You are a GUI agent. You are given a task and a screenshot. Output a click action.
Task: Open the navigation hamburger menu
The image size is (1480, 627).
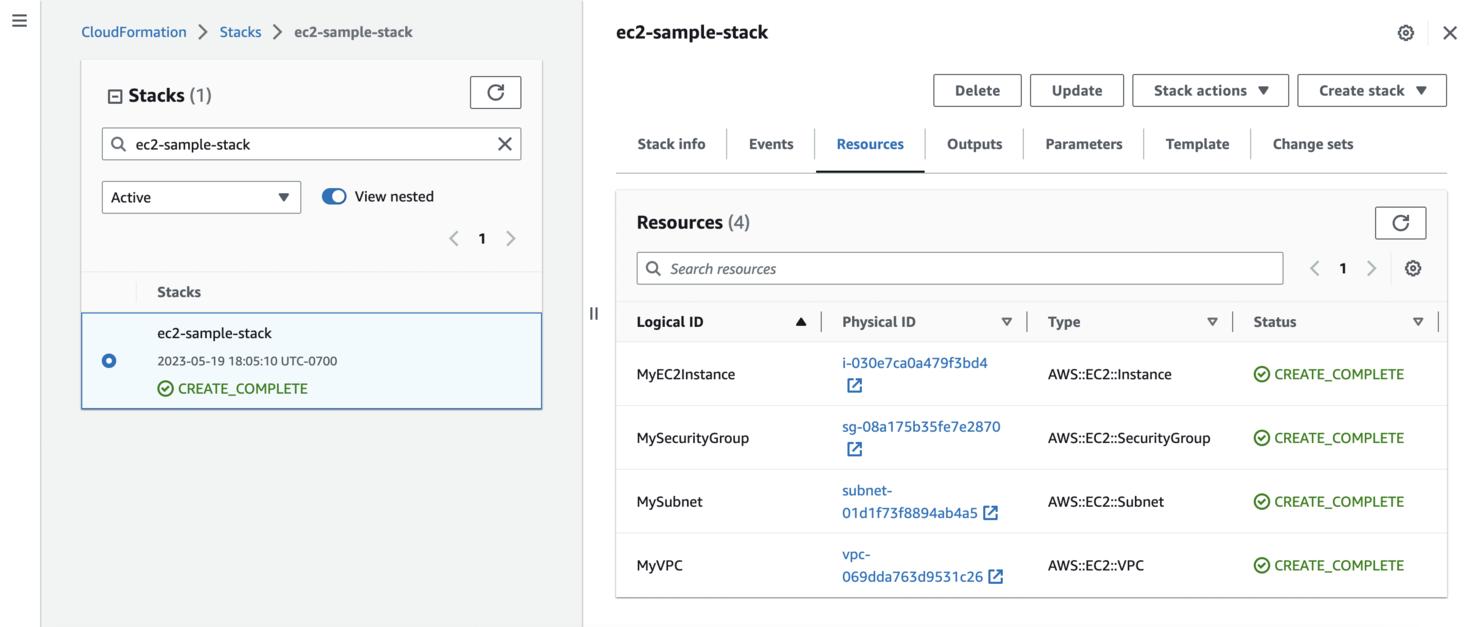[x=19, y=20]
